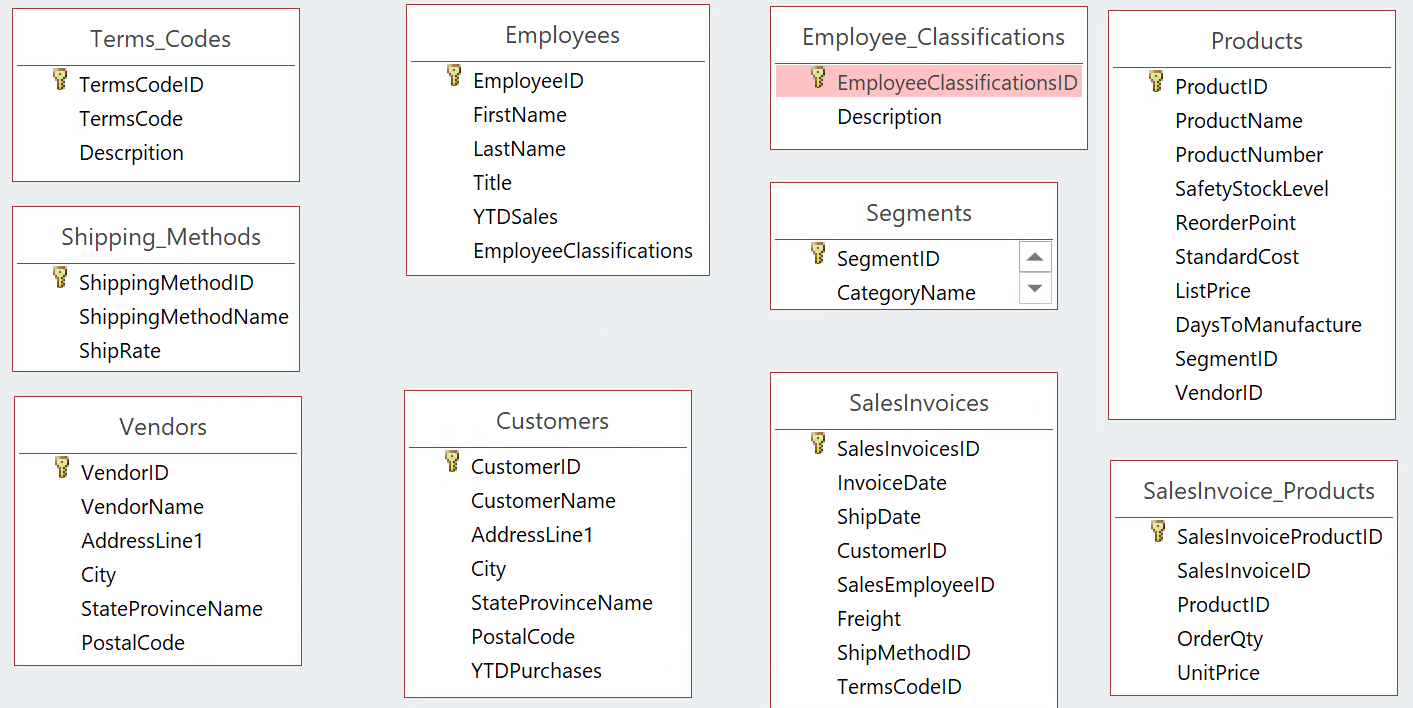Select the YTDSales field
Screen dimensions: 1413x708
coord(515,217)
